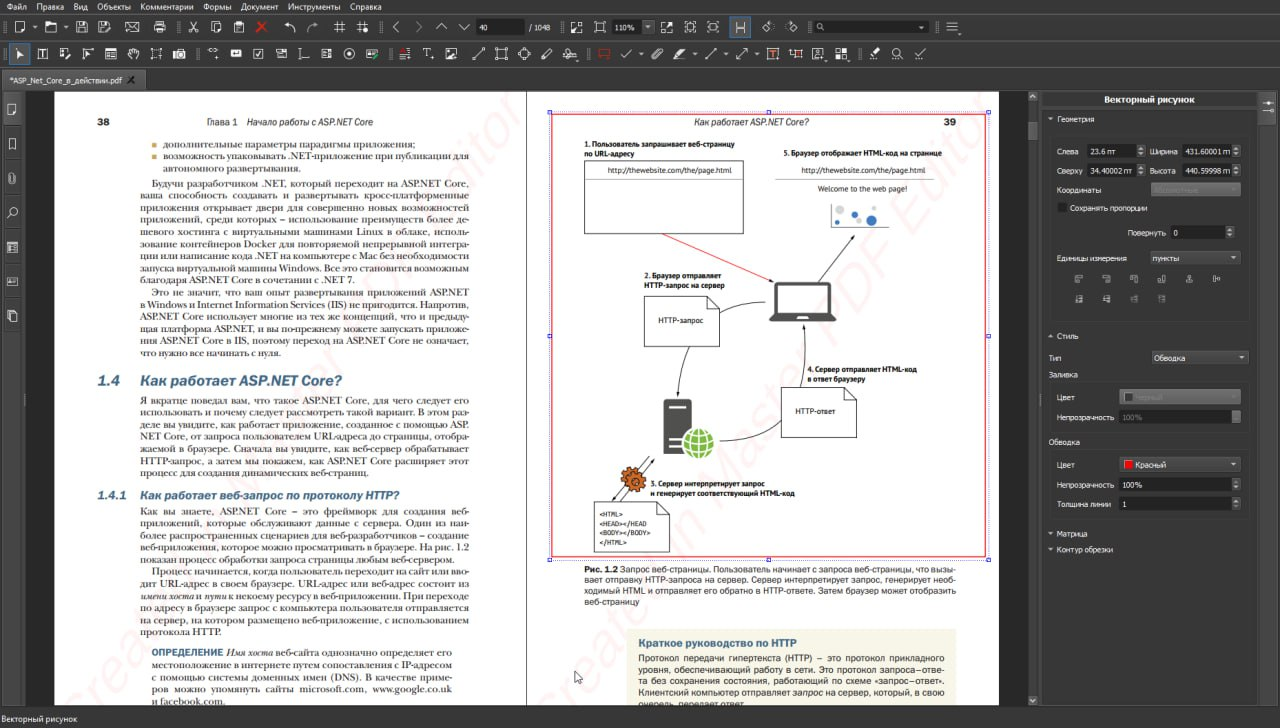Image resolution: width=1280 pixels, height=728 pixels.
Task: Select the Snapshot camera tool
Action: (178, 53)
